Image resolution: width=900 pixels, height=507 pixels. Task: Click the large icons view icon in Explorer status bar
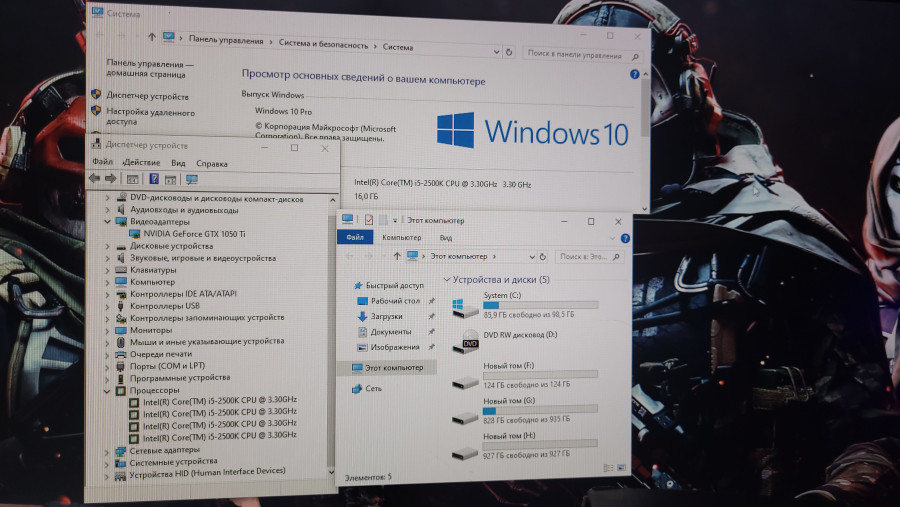coord(622,468)
